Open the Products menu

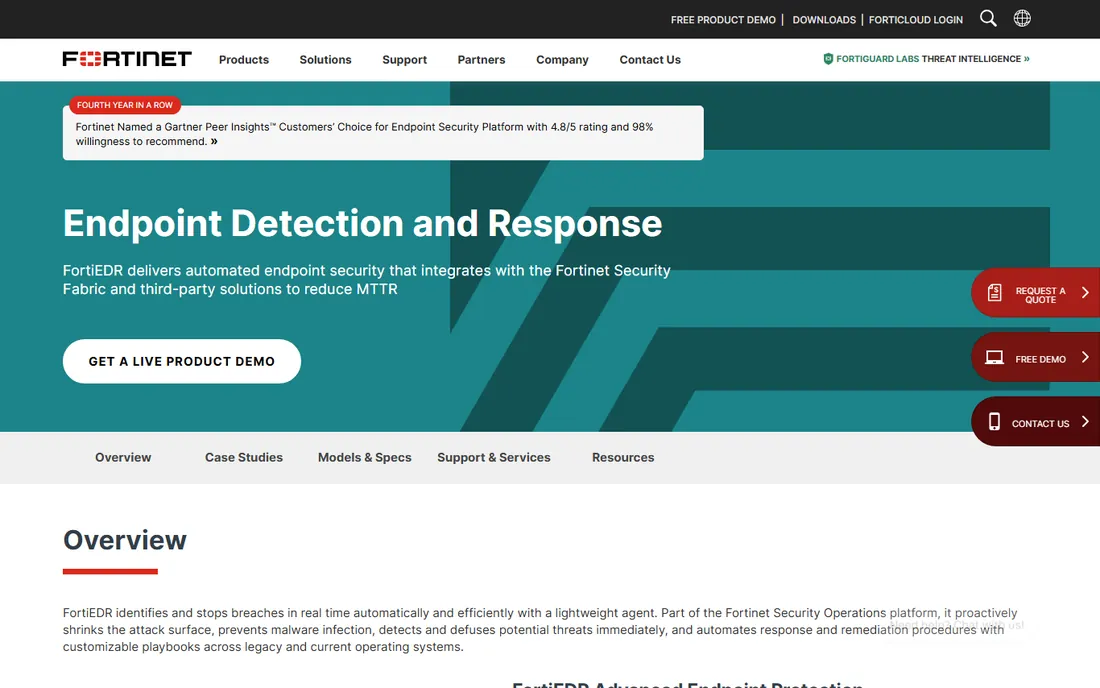(x=243, y=60)
